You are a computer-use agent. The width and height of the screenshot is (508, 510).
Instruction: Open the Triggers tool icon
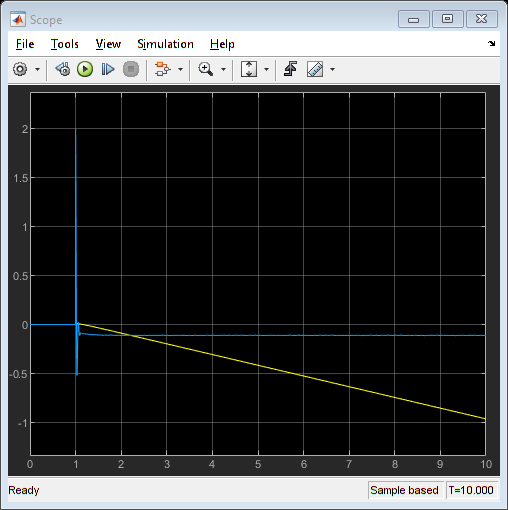pyautogui.click(x=290, y=69)
